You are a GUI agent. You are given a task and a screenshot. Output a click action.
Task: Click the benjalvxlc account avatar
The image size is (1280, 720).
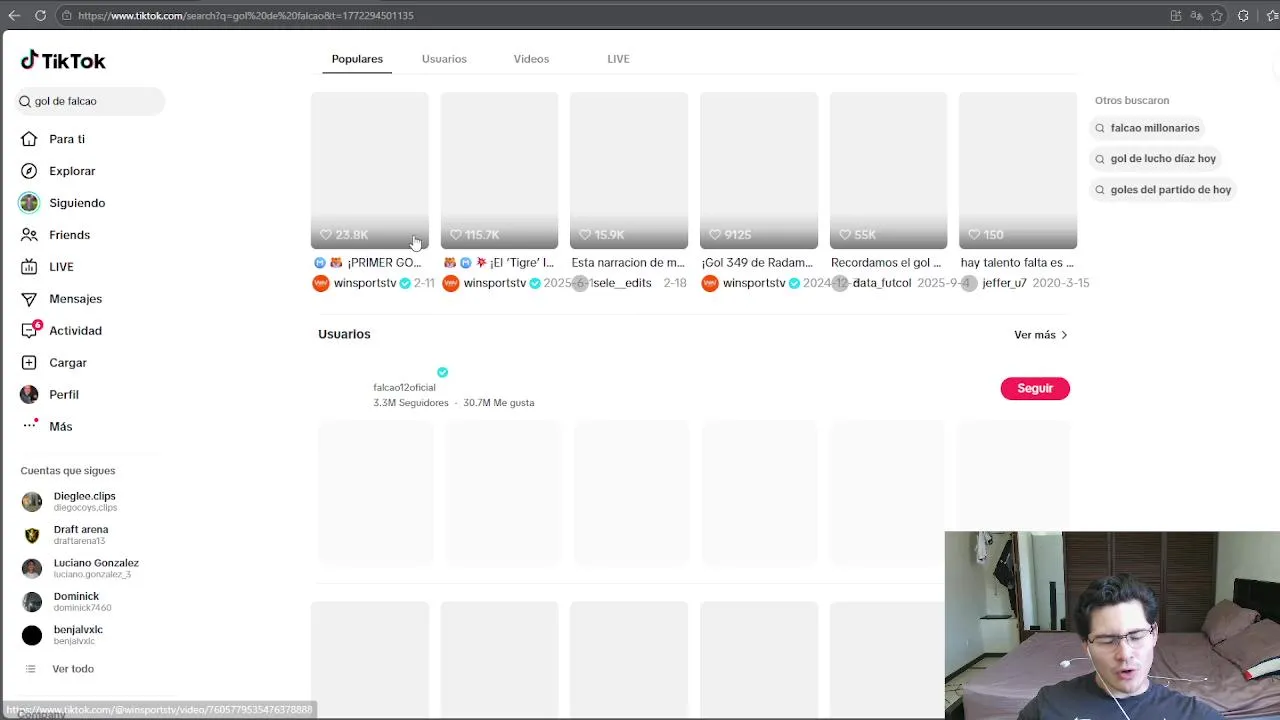32,635
